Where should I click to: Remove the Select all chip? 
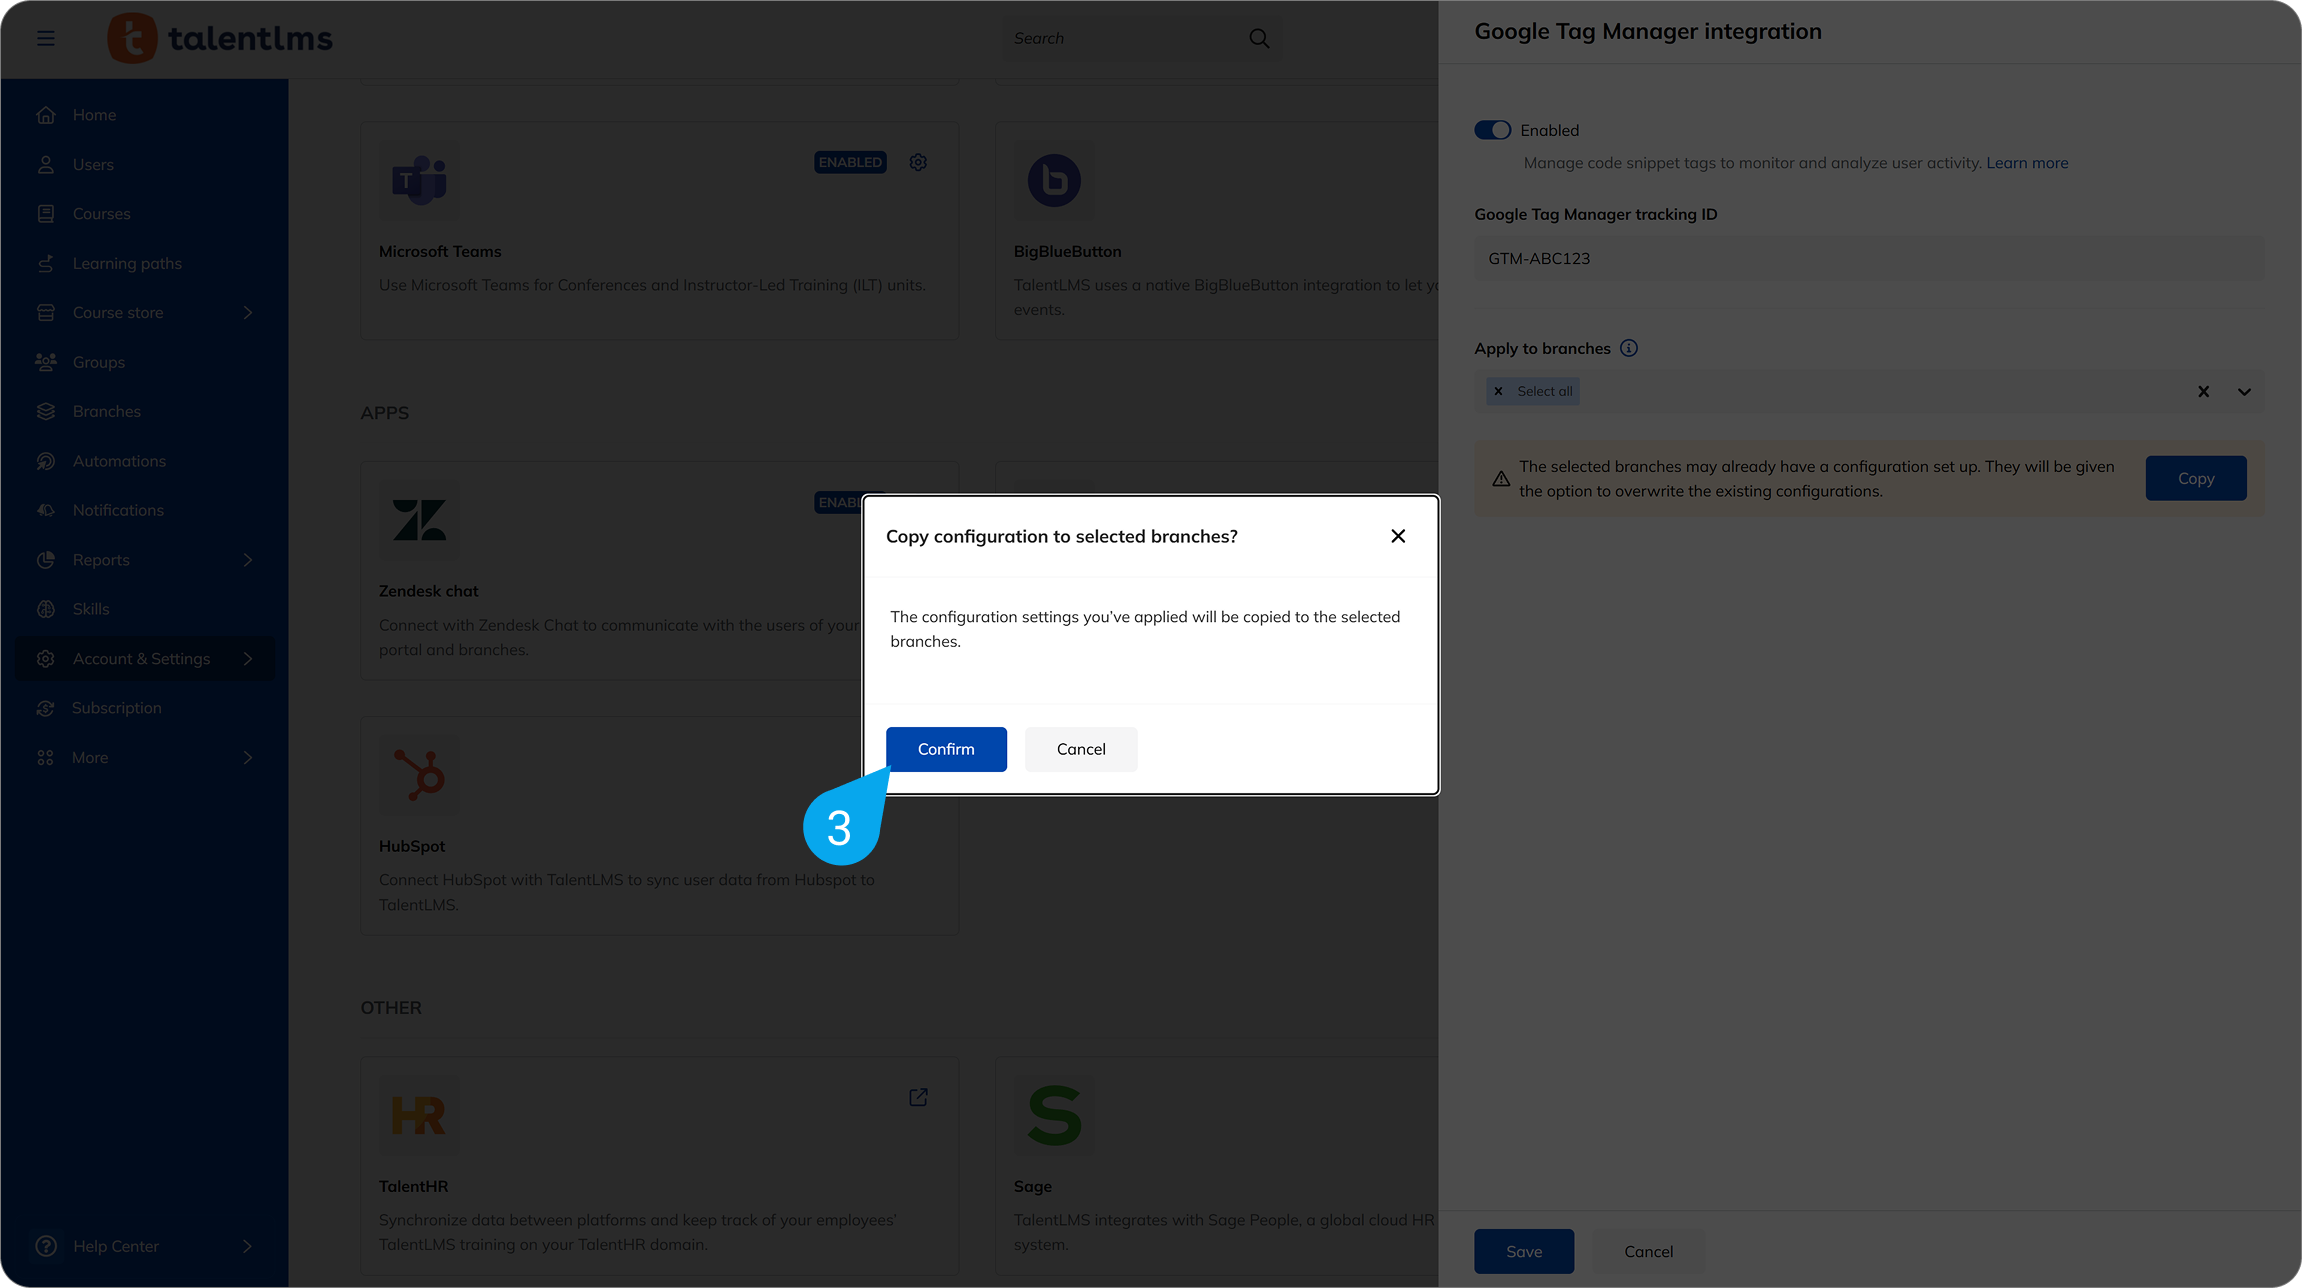(1498, 391)
